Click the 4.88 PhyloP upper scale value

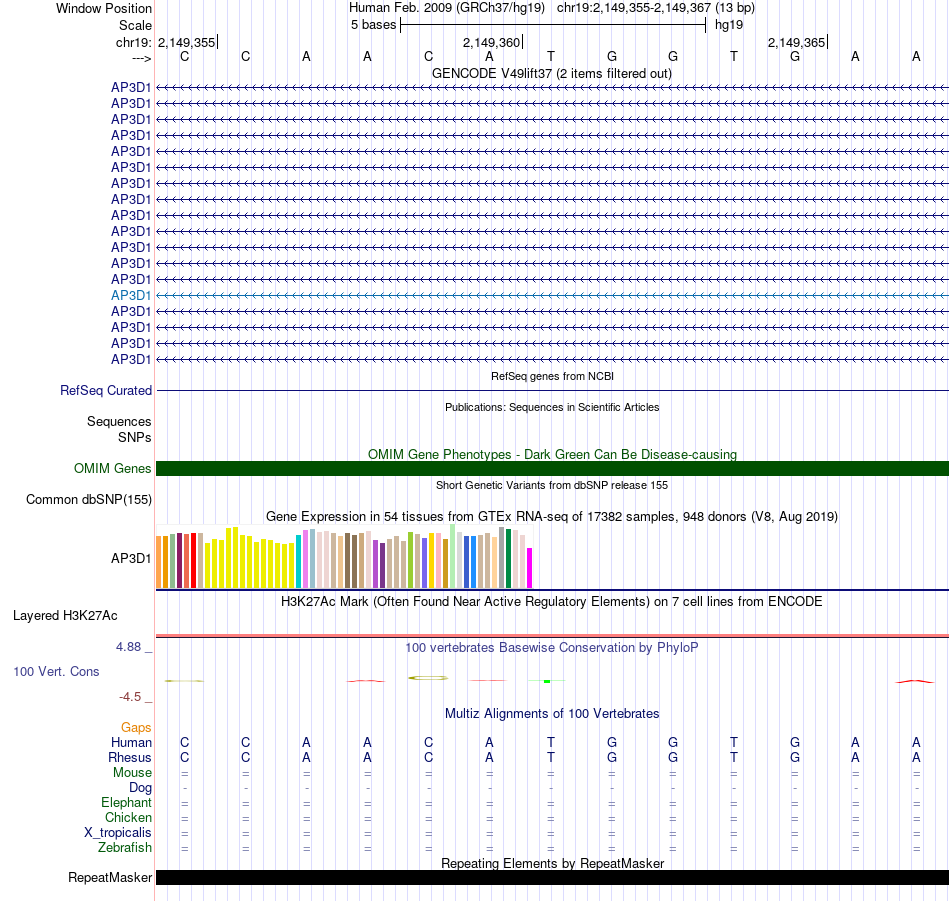[128, 647]
